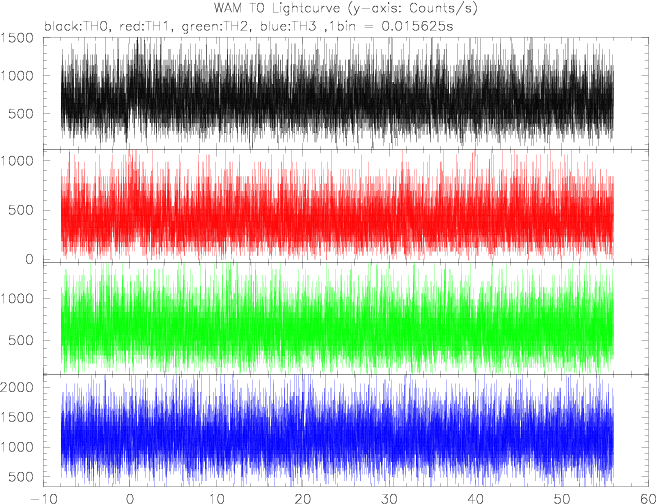The image size is (657, 504).
Task: Click the 1500 y-axis label of black panel
Action: (17, 38)
